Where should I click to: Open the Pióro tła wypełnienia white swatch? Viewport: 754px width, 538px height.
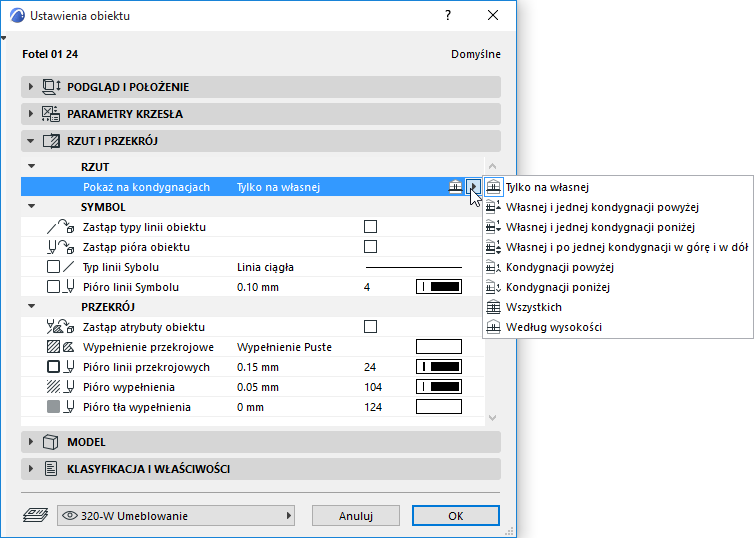[439, 407]
